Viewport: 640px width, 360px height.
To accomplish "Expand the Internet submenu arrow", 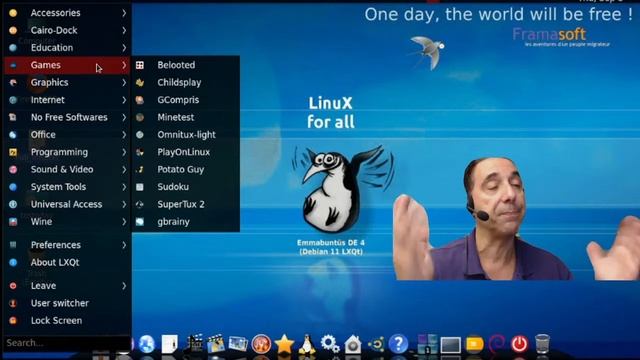I will pos(124,100).
